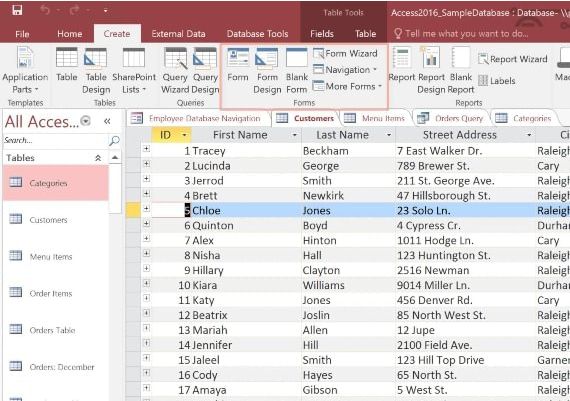
Task: Start the Form Wizard
Action: 345,53
